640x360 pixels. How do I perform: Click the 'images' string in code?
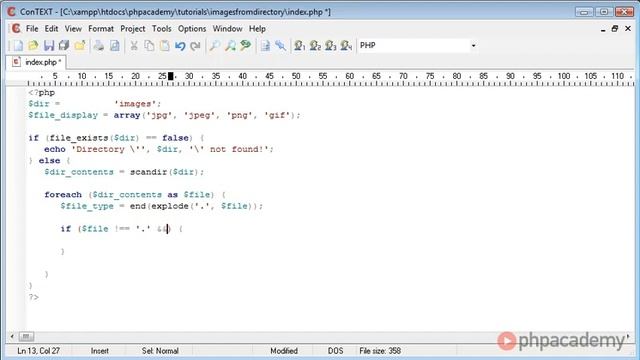[x=136, y=104]
